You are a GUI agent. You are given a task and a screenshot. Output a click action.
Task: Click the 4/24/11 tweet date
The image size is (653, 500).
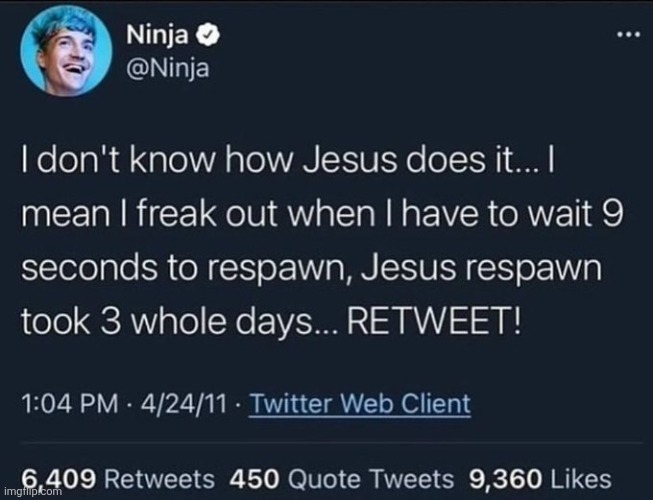tap(170, 404)
